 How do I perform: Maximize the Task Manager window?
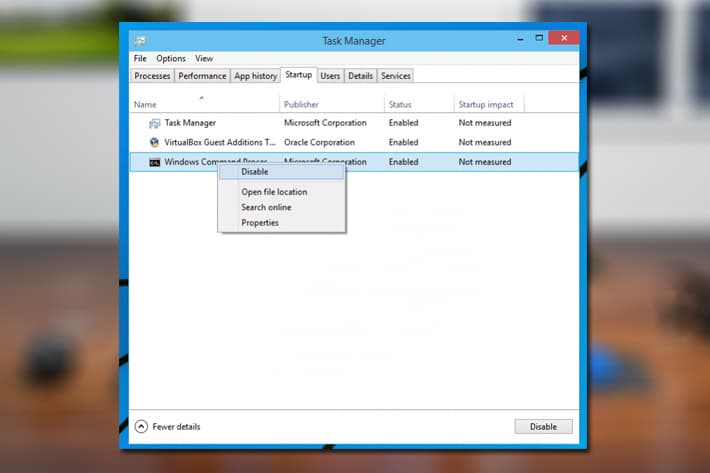(539, 38)
